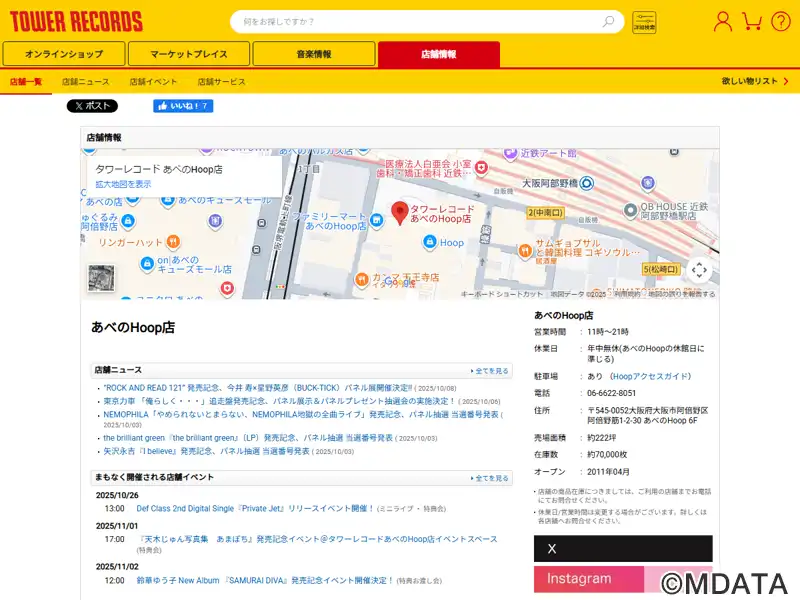The image size is (800, 600).
Task: Click the サムギョプサル restaurant map marker
Action: (x=525, y=251)
